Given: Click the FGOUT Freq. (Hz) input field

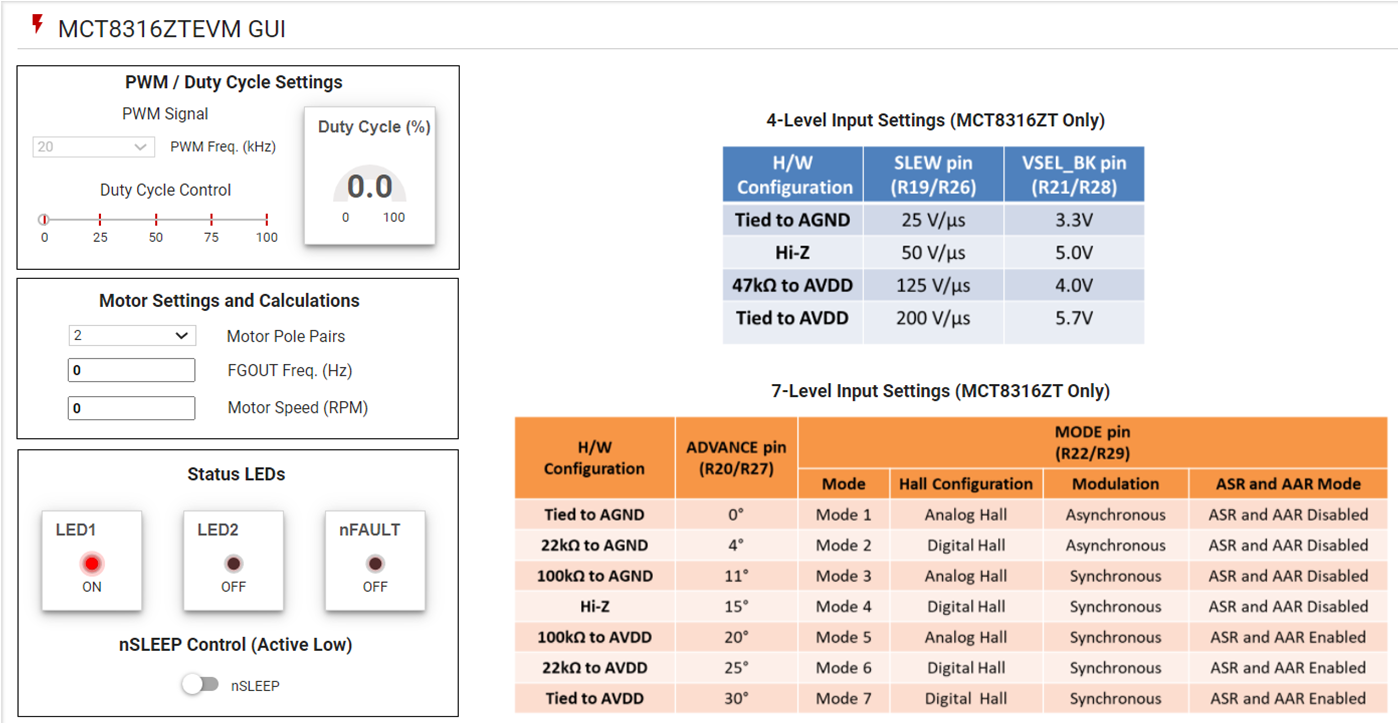Looking at the screenshot, I should click(131, 369).
